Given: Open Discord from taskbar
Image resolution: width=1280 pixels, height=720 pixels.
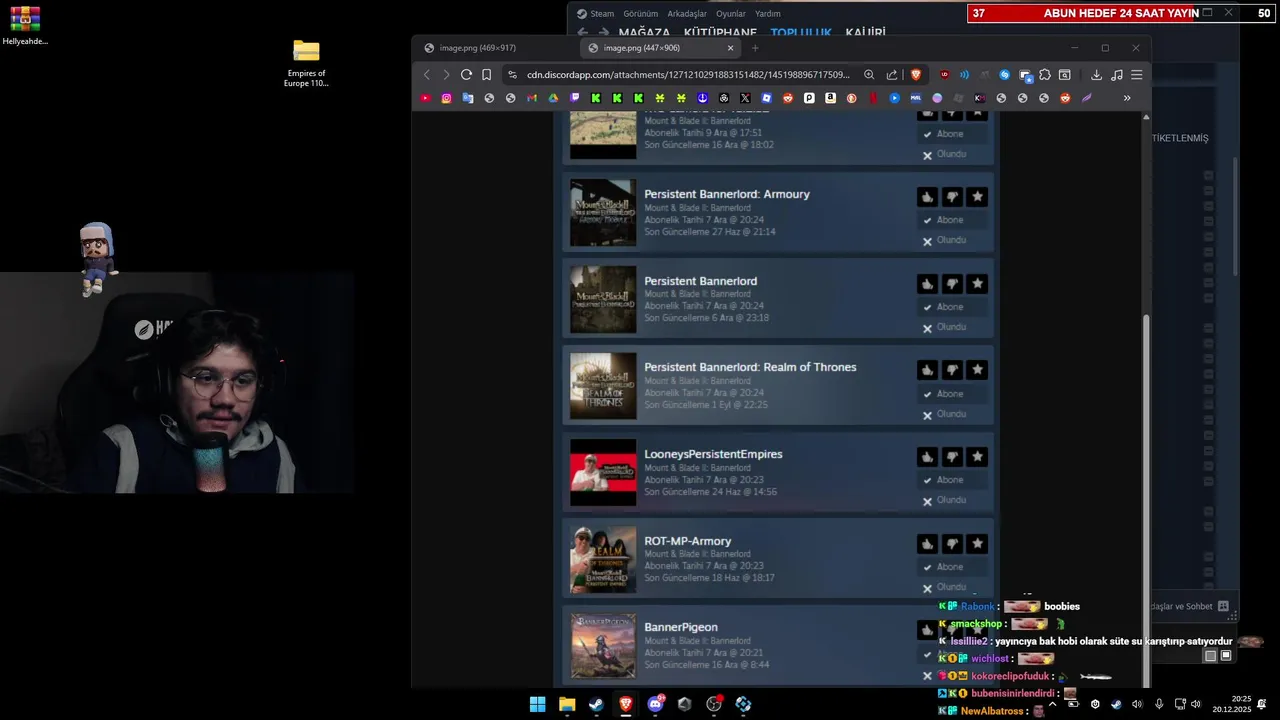Looking at the screenshot, I should [655, 704].
